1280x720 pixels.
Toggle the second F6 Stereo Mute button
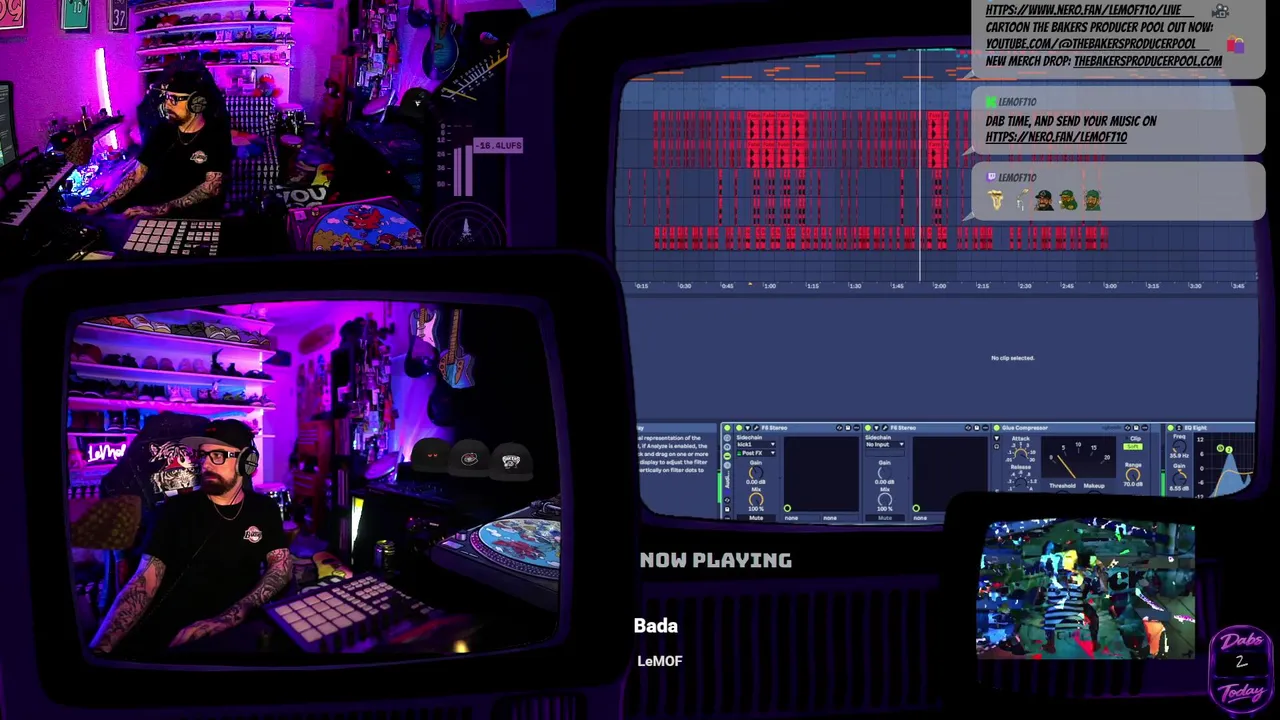[x=885, y=518]
